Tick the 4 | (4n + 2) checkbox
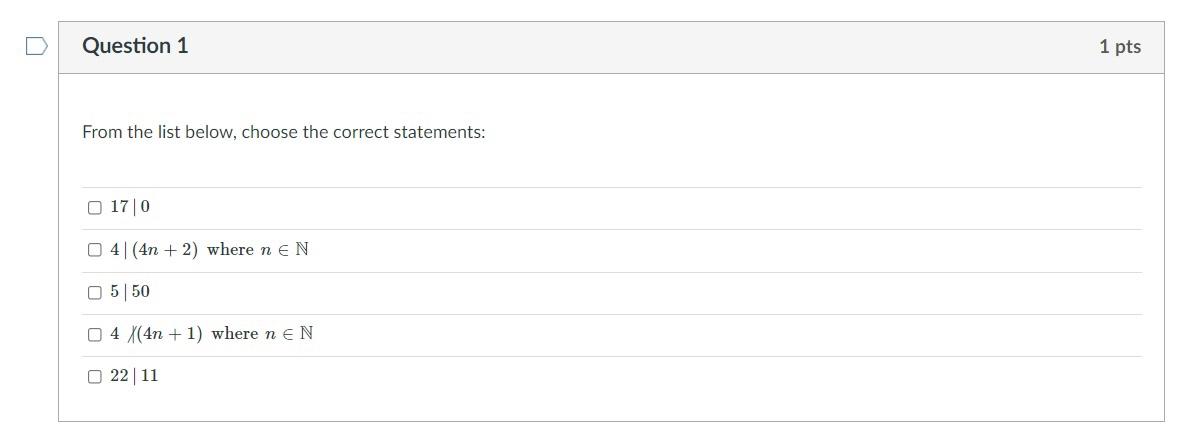This screenshot has height=424, width=1187. coord(94,250)
